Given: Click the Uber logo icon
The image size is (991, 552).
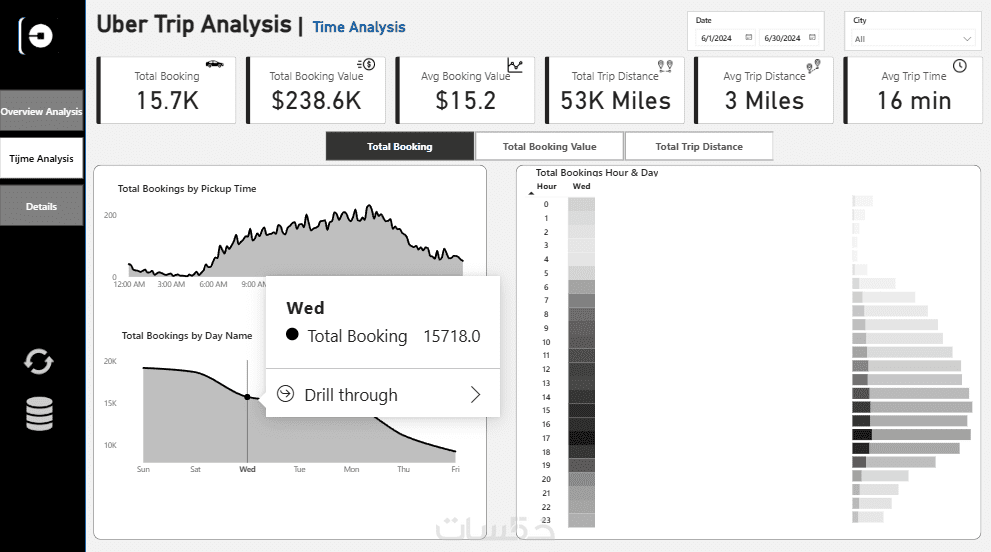Looking at the screenshot, I should point(40,35).
